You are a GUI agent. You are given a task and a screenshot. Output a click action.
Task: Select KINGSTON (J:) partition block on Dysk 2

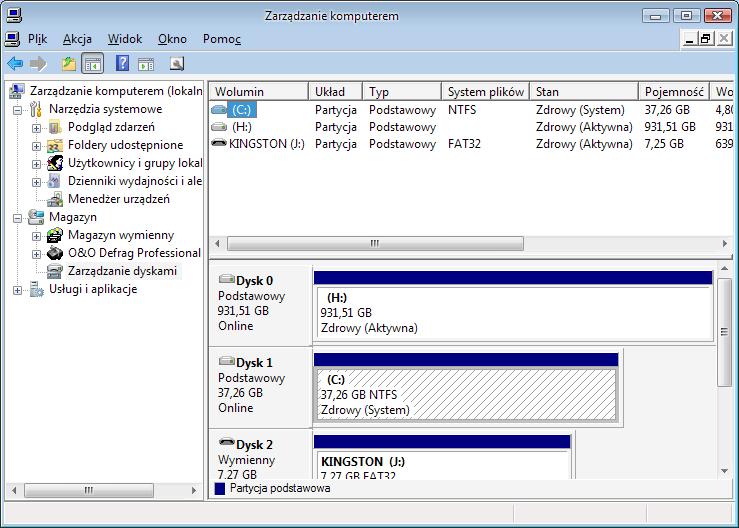(442, 457)
